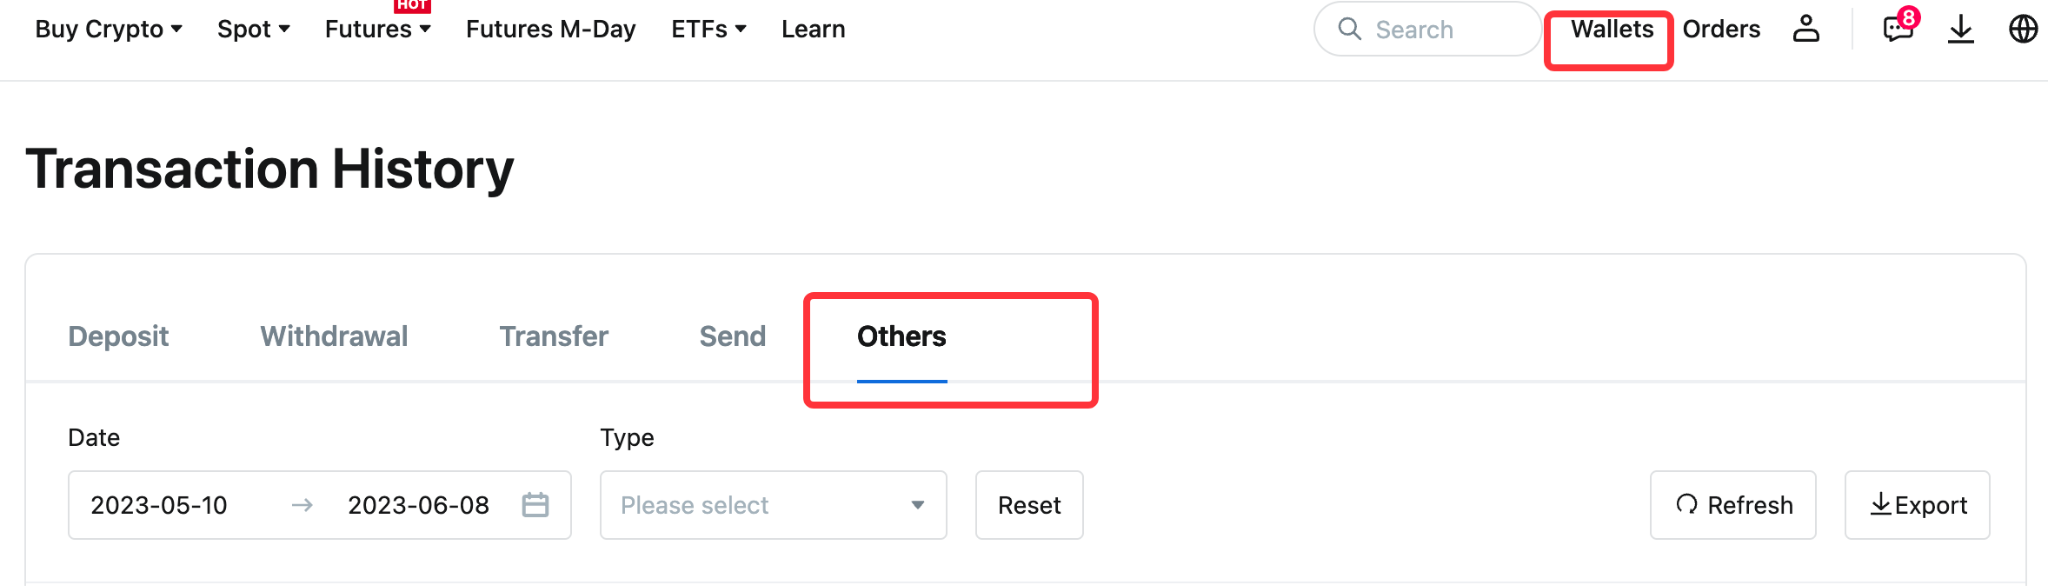Image resolution: width=2048 pixels, height=586 pixels.
Task: Click the Reset button
Action: 1029,505
